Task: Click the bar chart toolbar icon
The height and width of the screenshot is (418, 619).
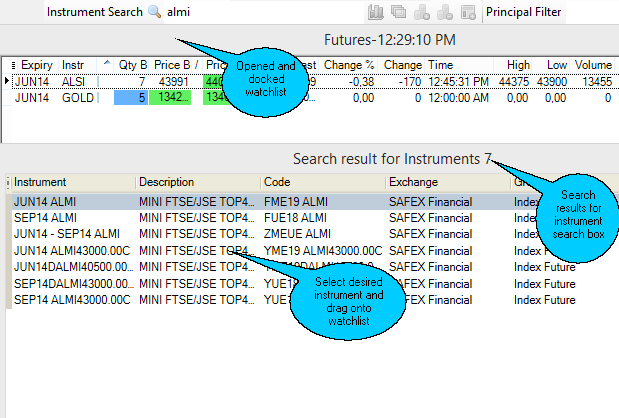Action: (x=376, y=12)
